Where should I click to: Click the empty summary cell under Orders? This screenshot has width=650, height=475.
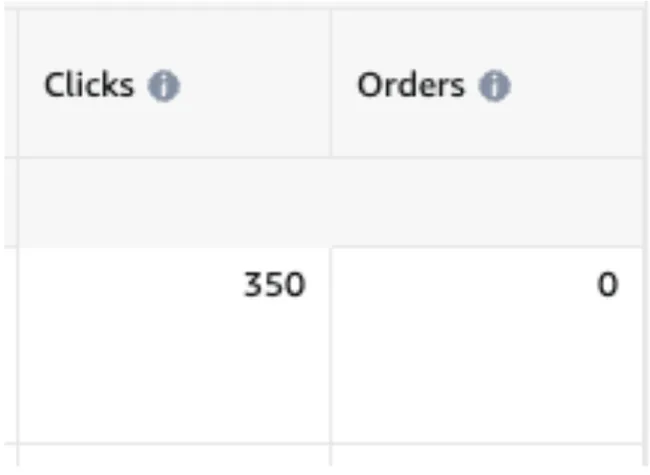pos(487,202)
